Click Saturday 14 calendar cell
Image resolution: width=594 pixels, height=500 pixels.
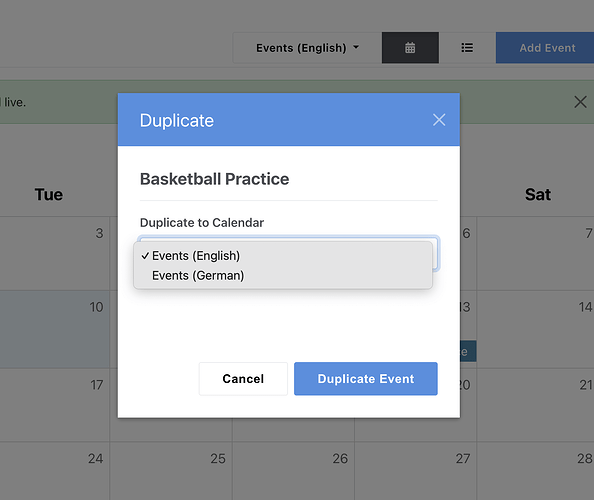(x=535, y=329)
